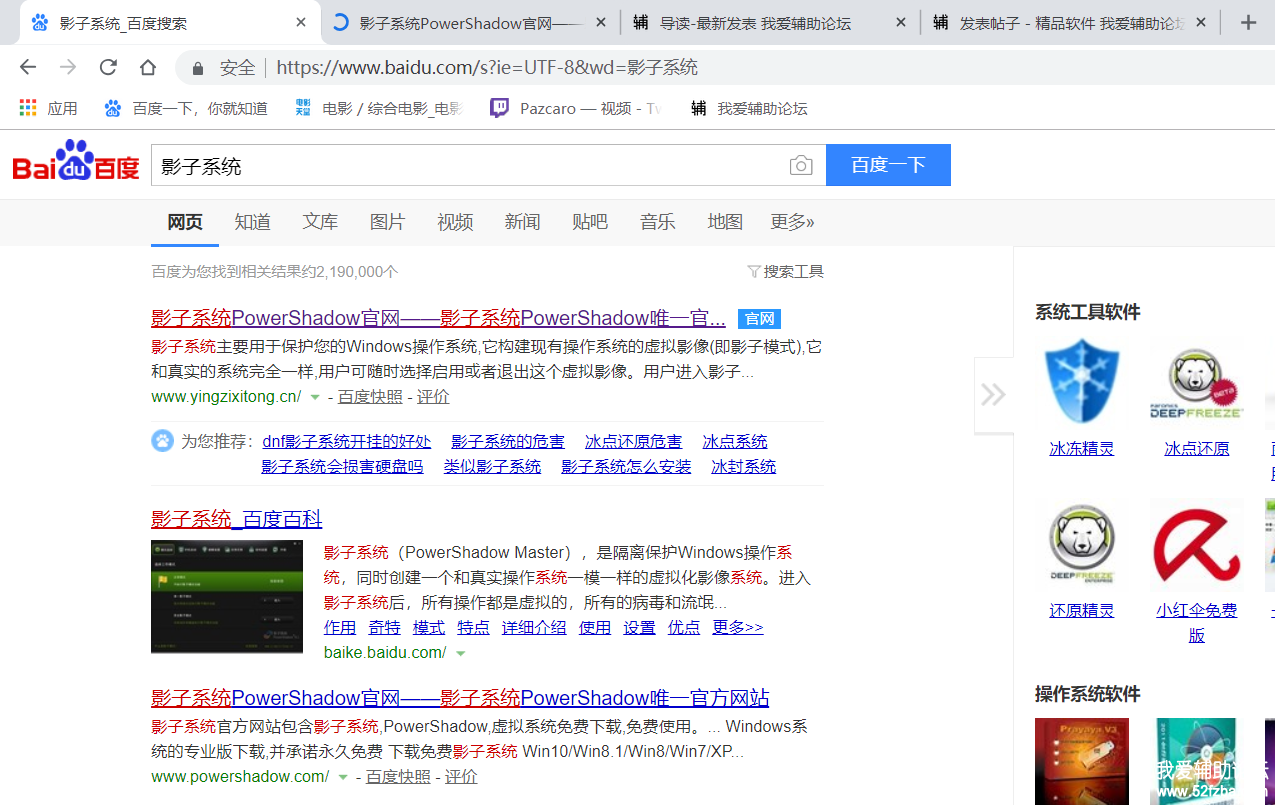This screenshot has height=805, width=1275.
Task: Click the 冰冻精灵 snowflake shield icon
Action: [x=1082, y=383]
